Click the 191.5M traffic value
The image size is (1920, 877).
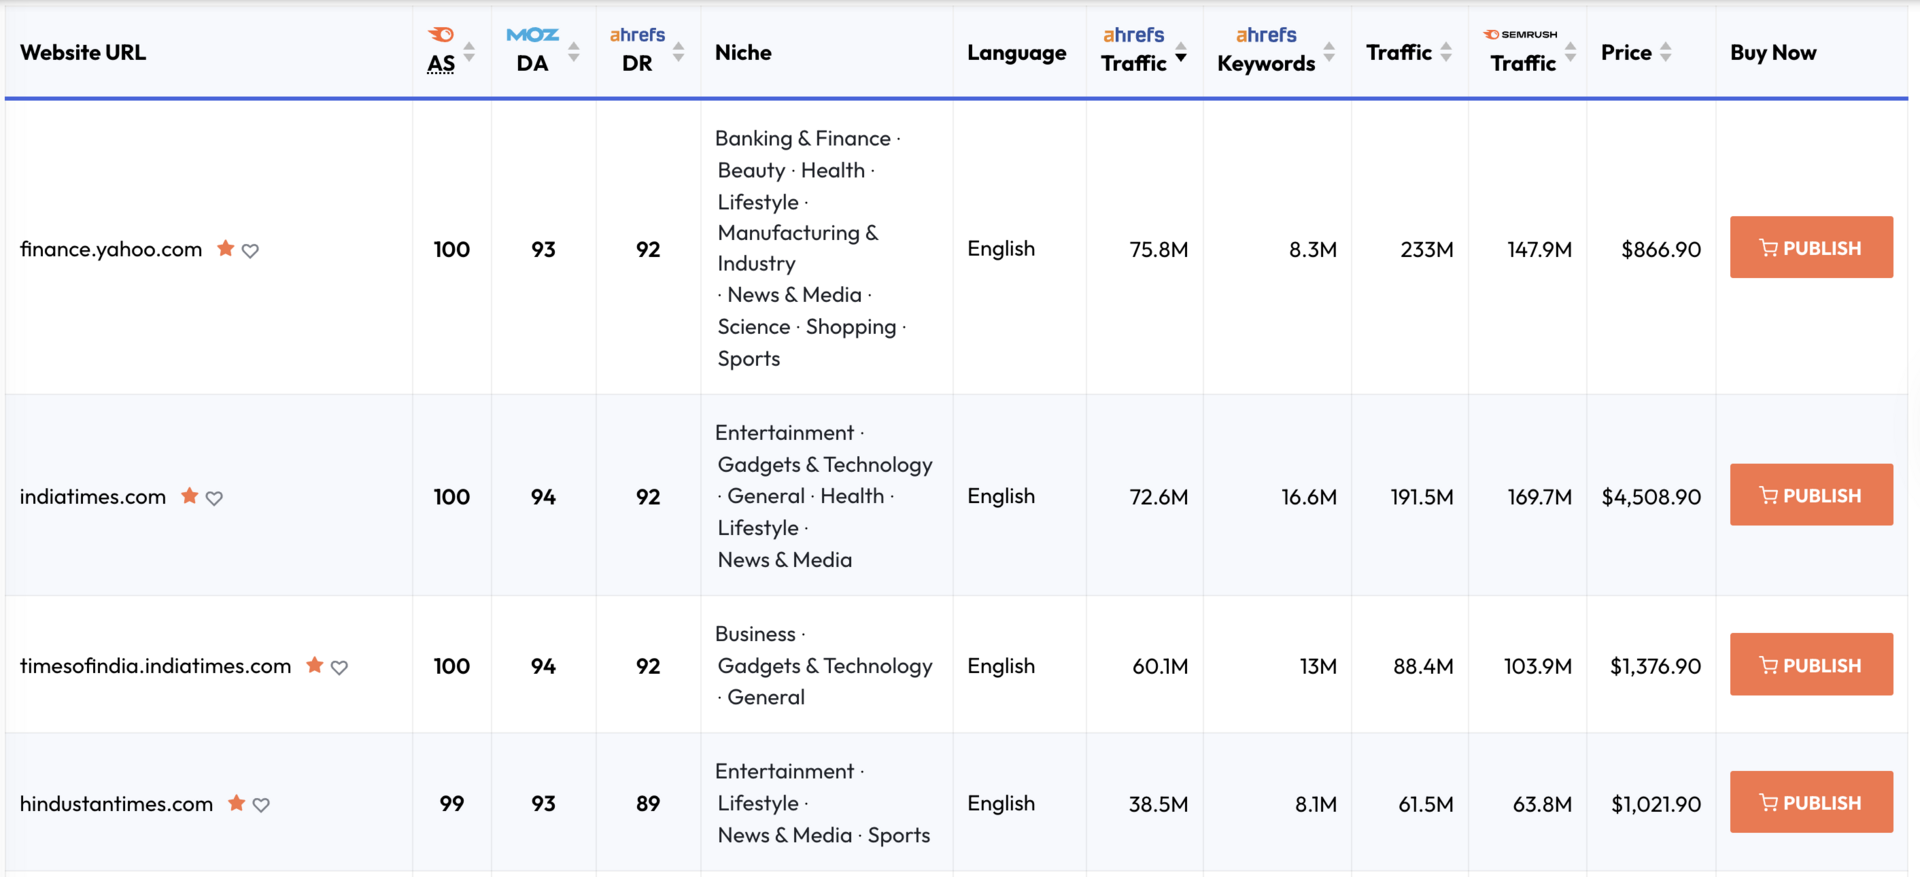tap(1422, 497)
